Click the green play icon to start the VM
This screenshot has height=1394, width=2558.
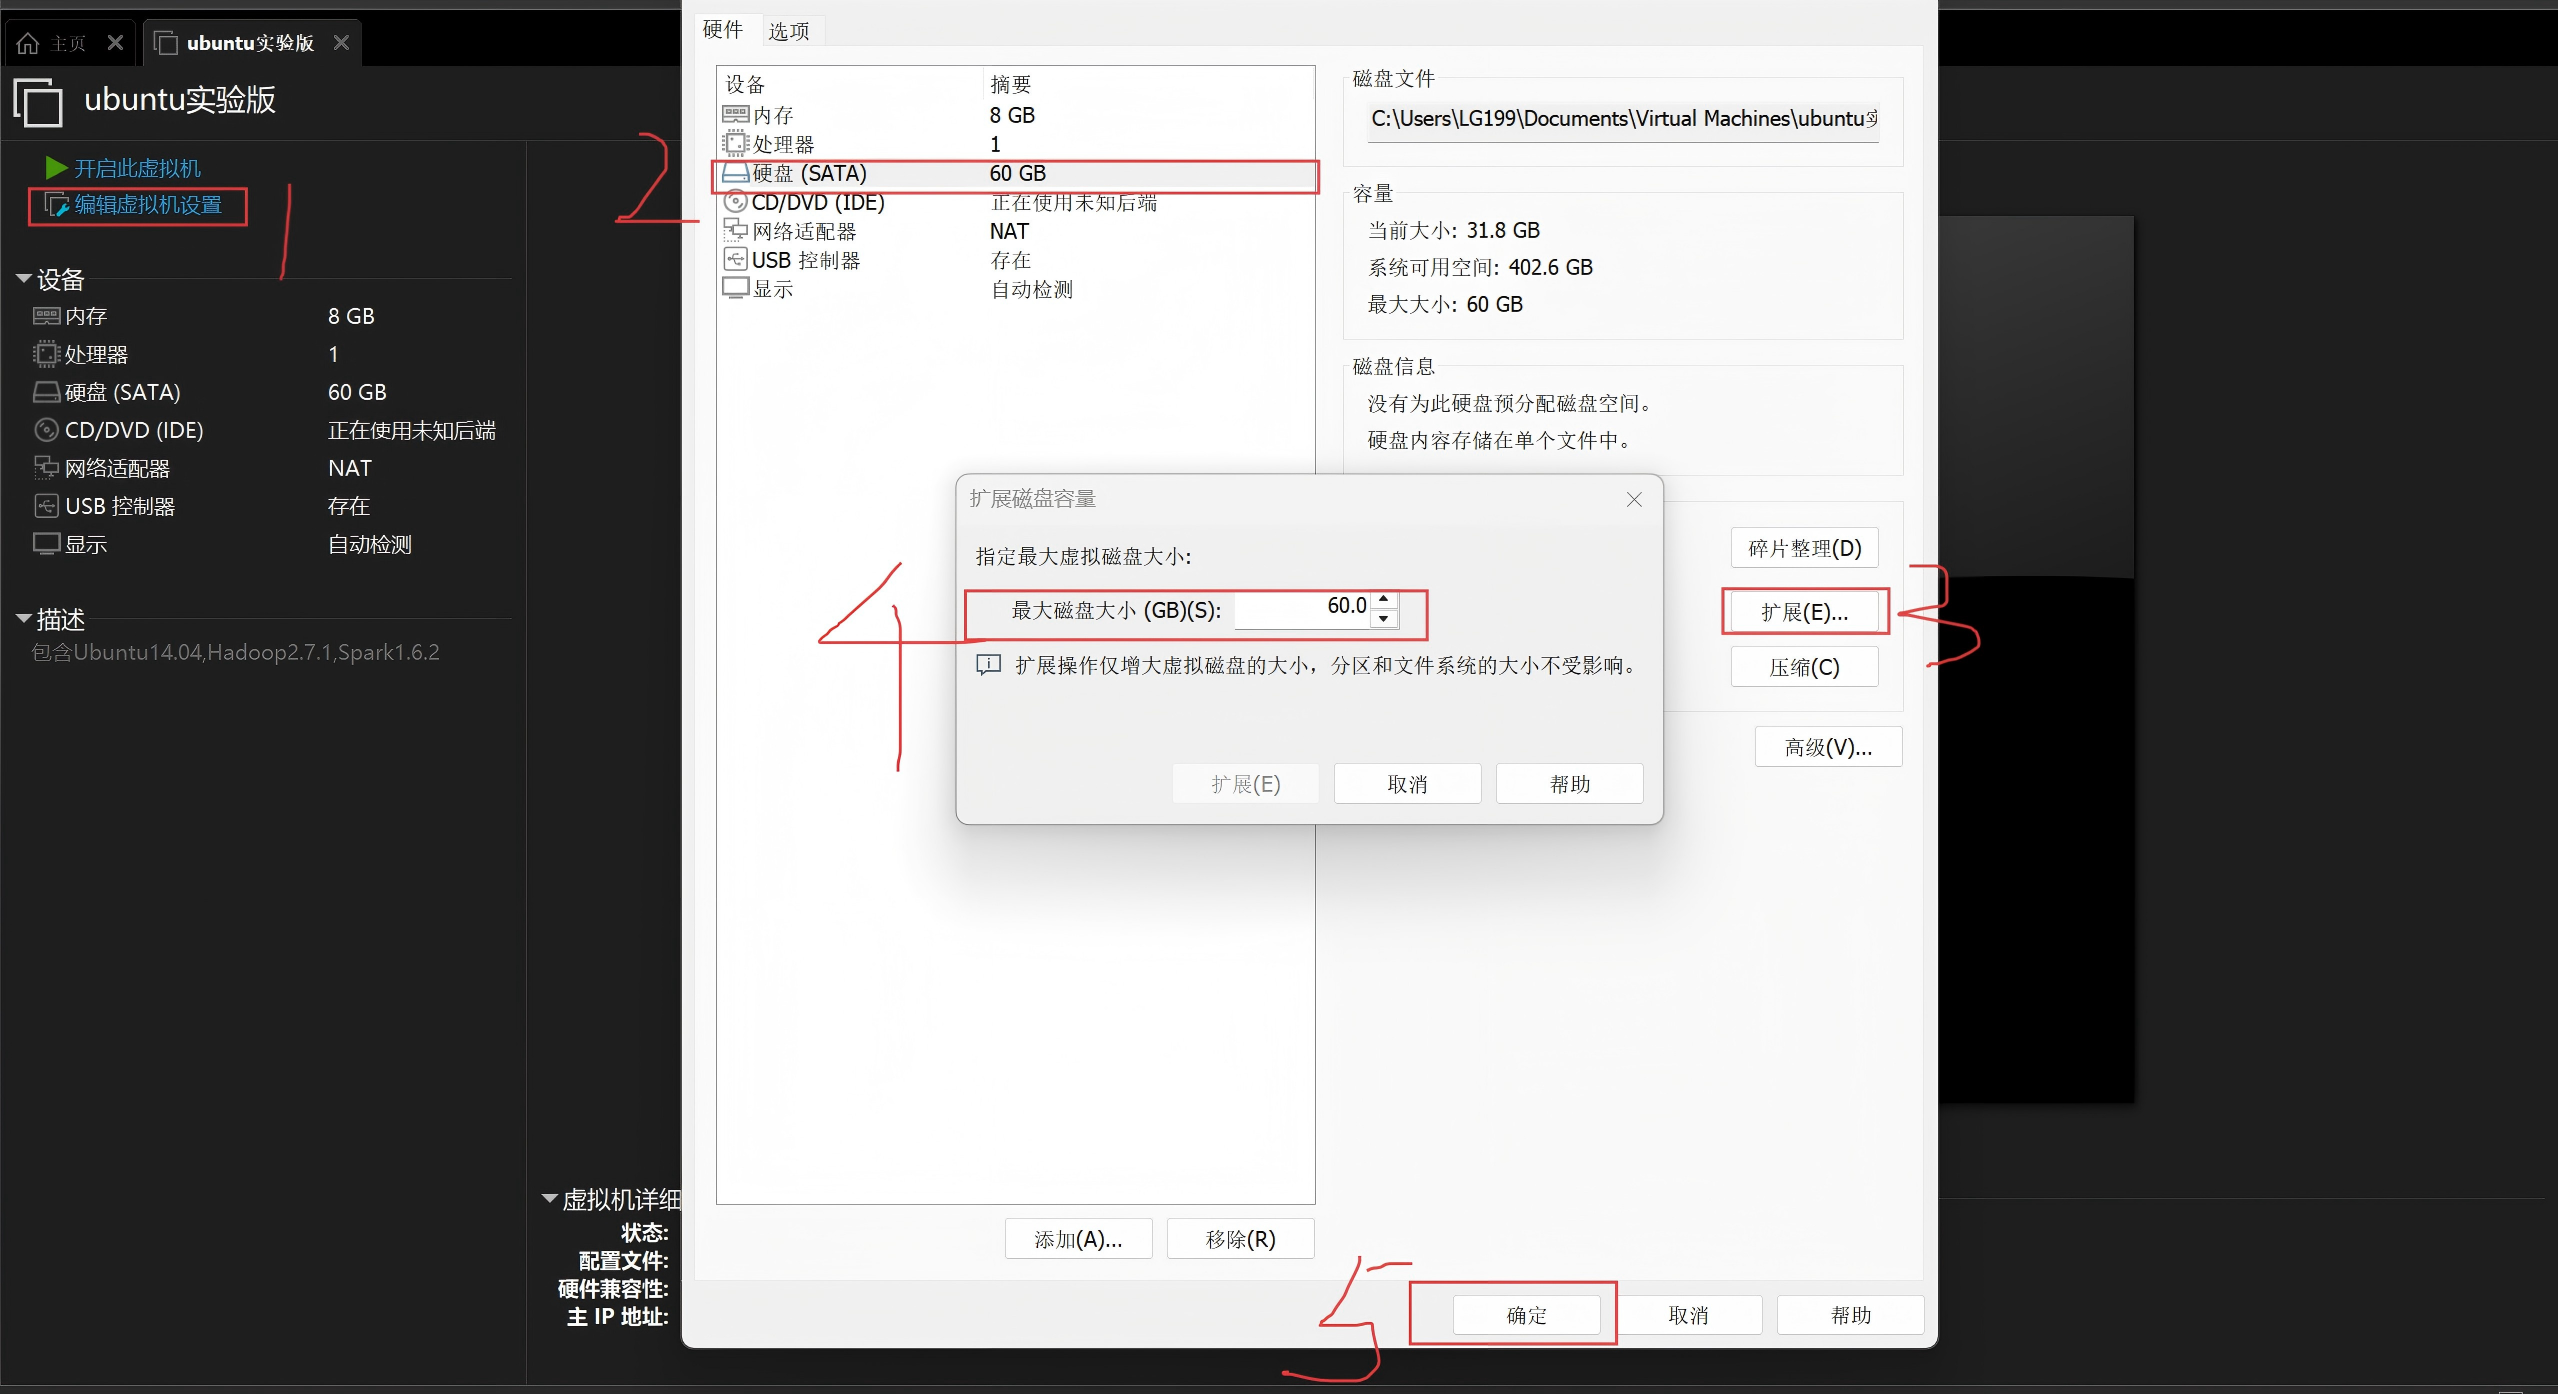click(56, 167)
